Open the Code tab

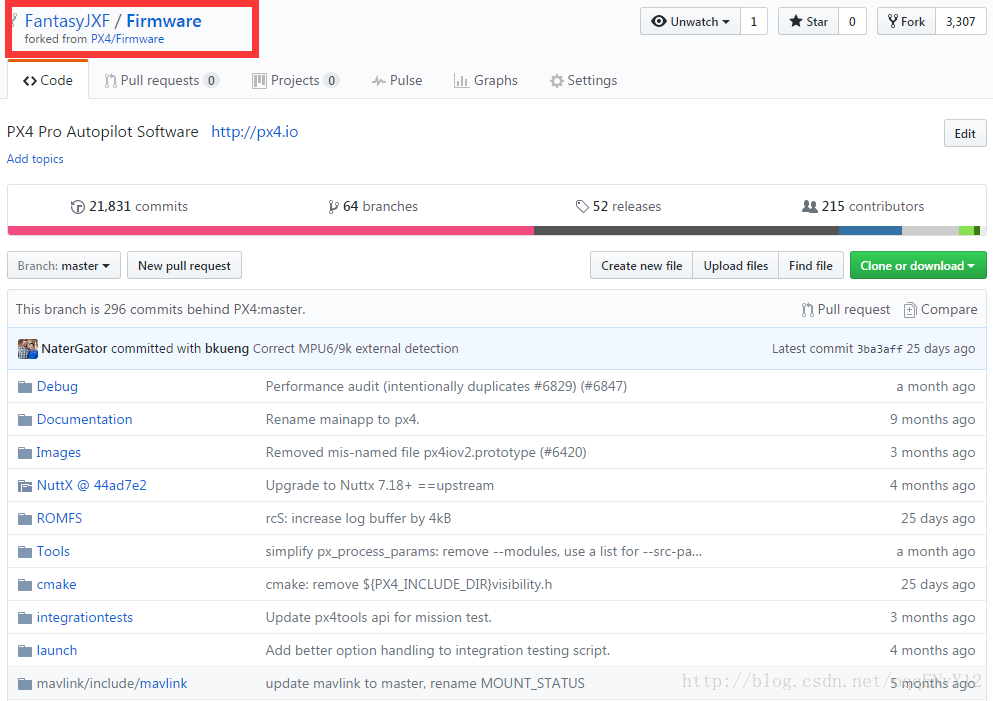coord(47,80)
